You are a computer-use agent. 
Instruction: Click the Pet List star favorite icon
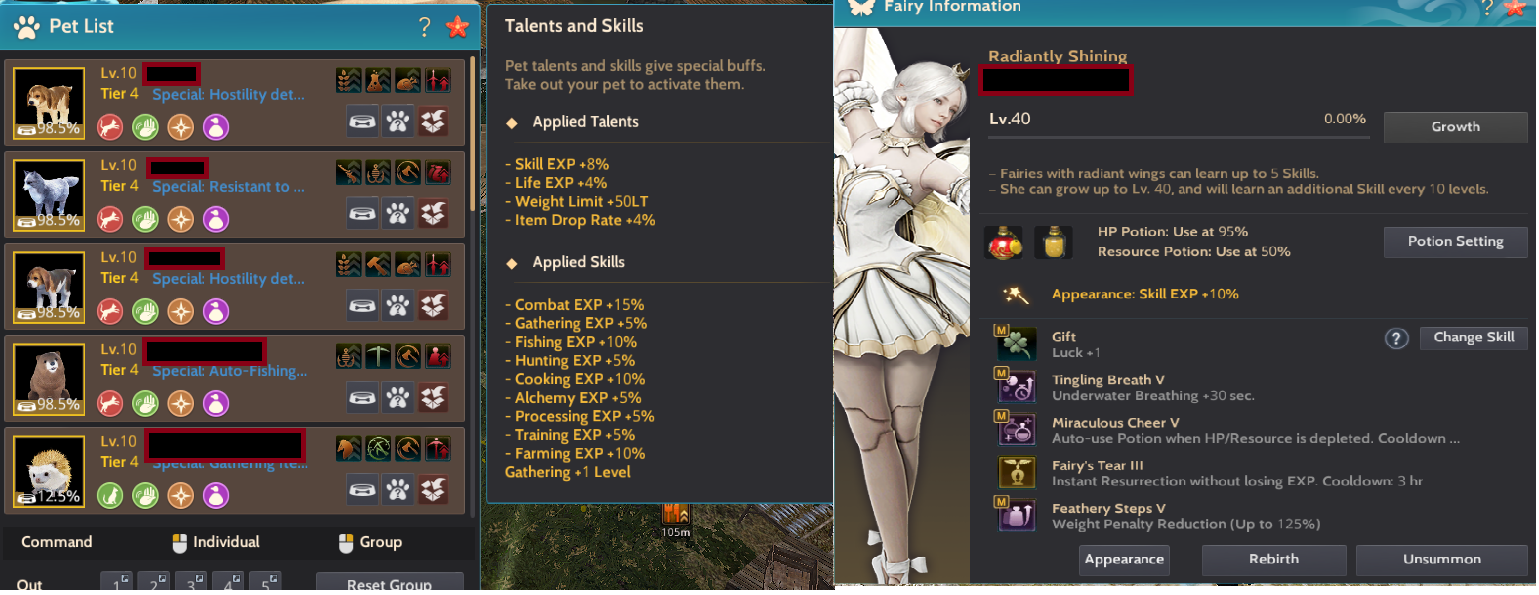coord(457,27)
